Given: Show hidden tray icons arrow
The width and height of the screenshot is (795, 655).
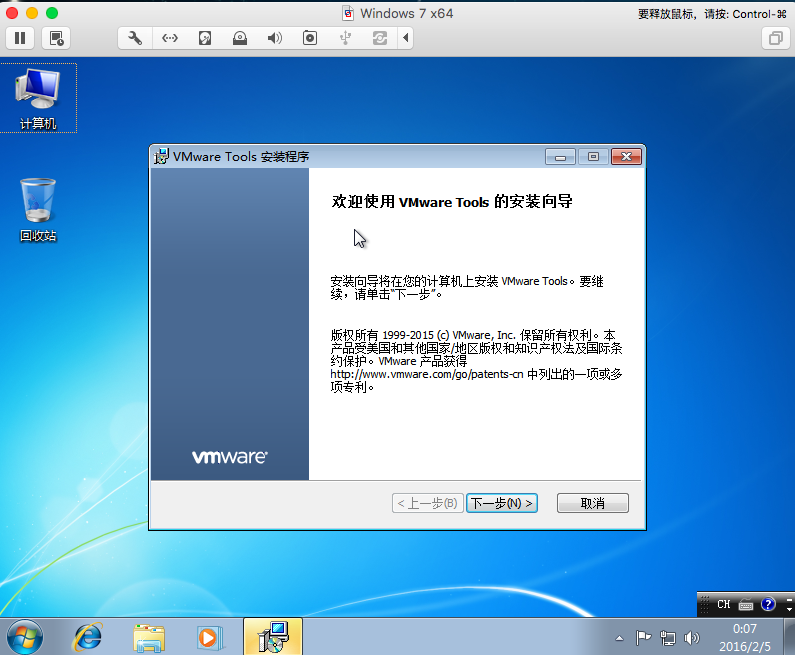Looking at the screenshot, I should tap(620, 638).
